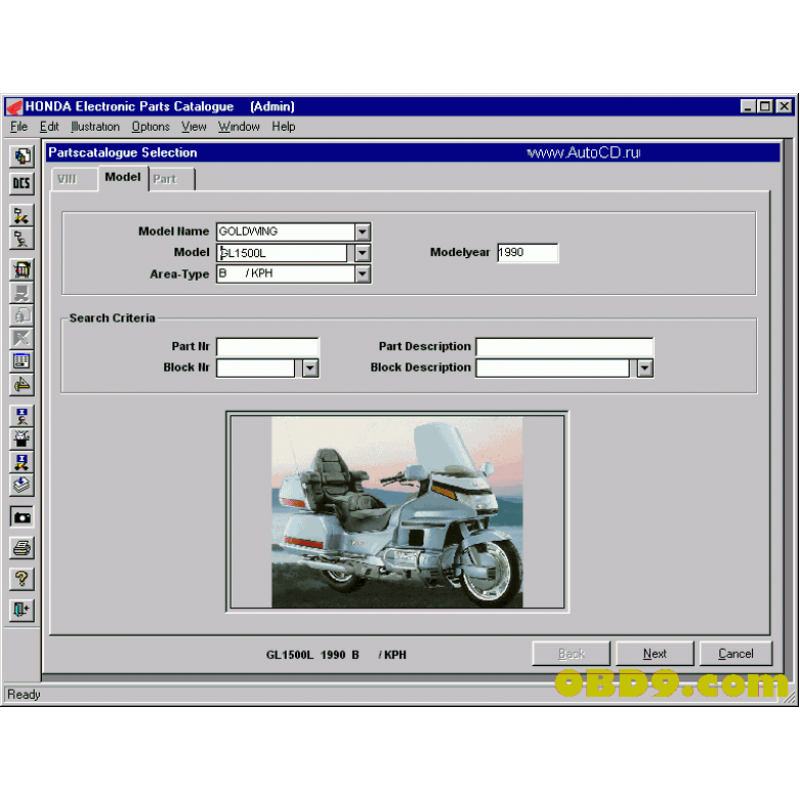Click the Gold Wing motorcycle picture
The width and height of the screenshot is (800, 800).
397,512
